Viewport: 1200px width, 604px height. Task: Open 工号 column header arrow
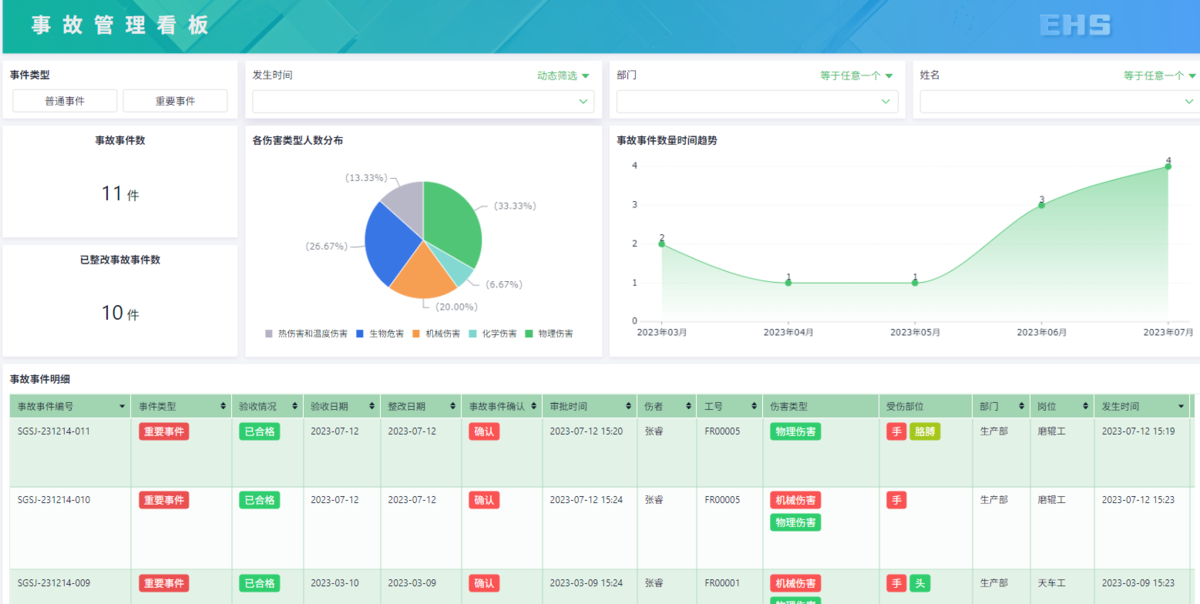(x=752, y=407)
